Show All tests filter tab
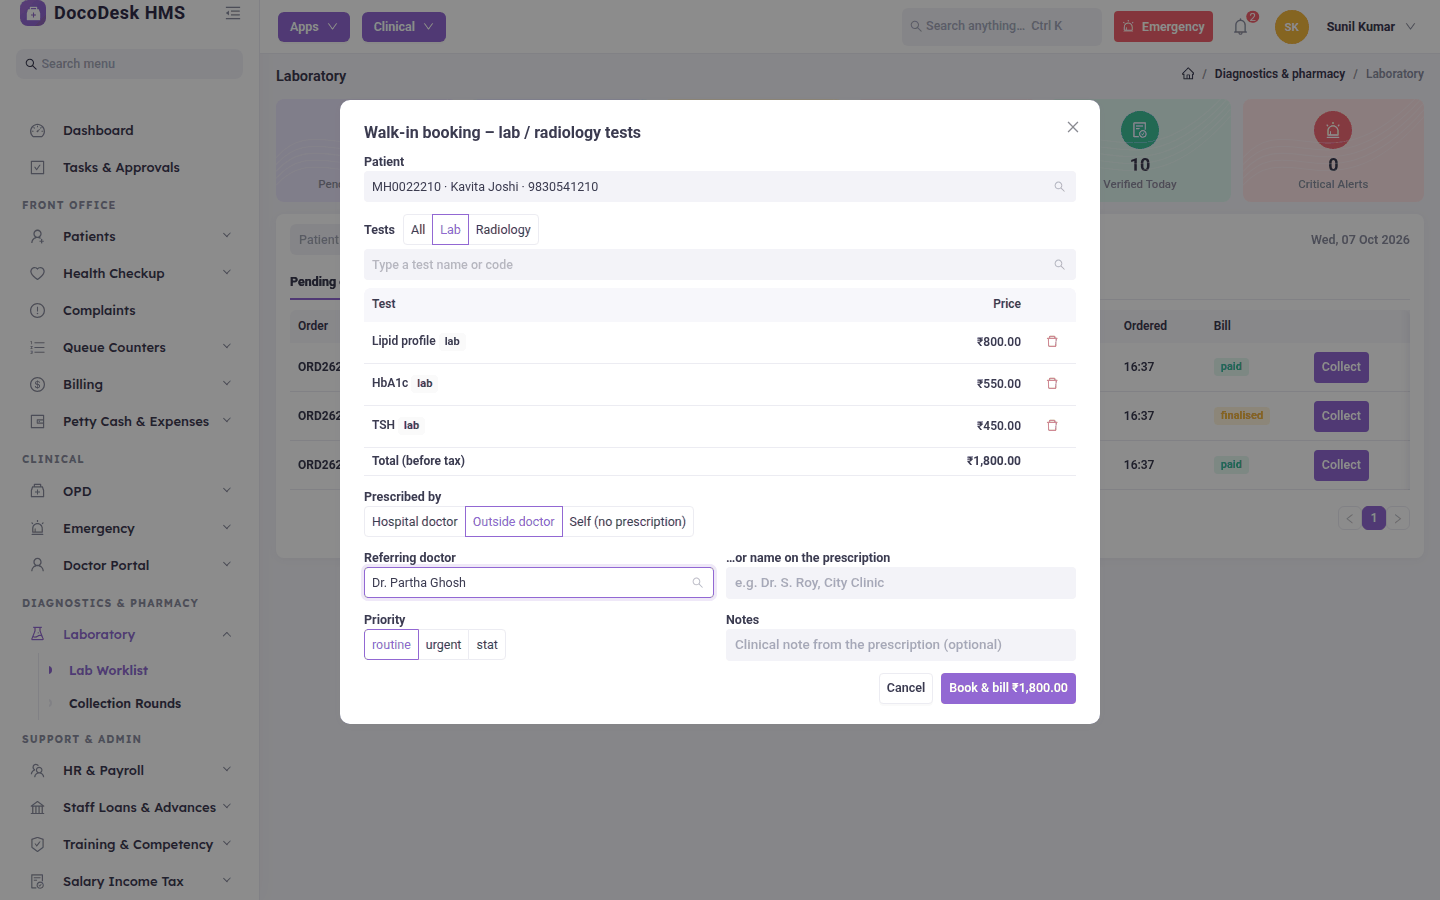 [x=418, y=230]
